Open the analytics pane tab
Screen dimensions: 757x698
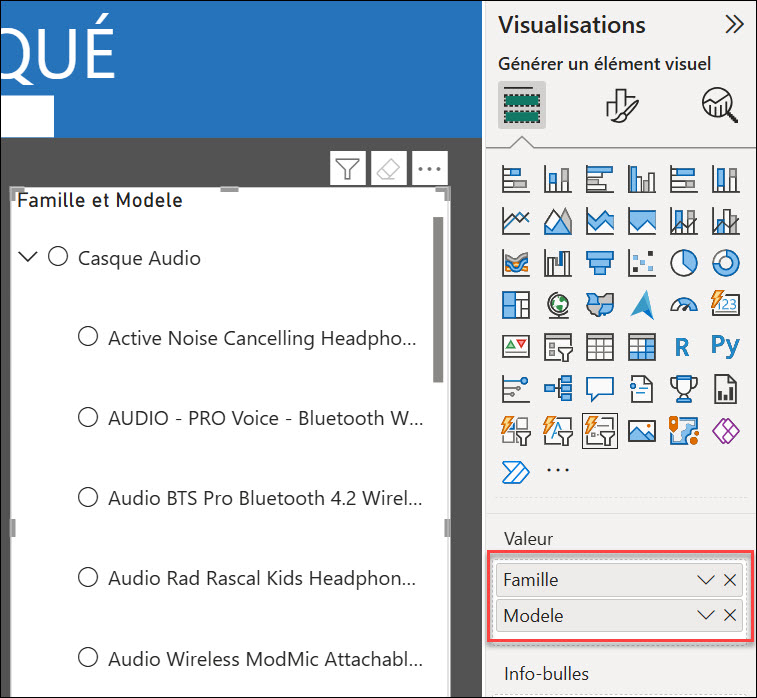click(719, 104)
